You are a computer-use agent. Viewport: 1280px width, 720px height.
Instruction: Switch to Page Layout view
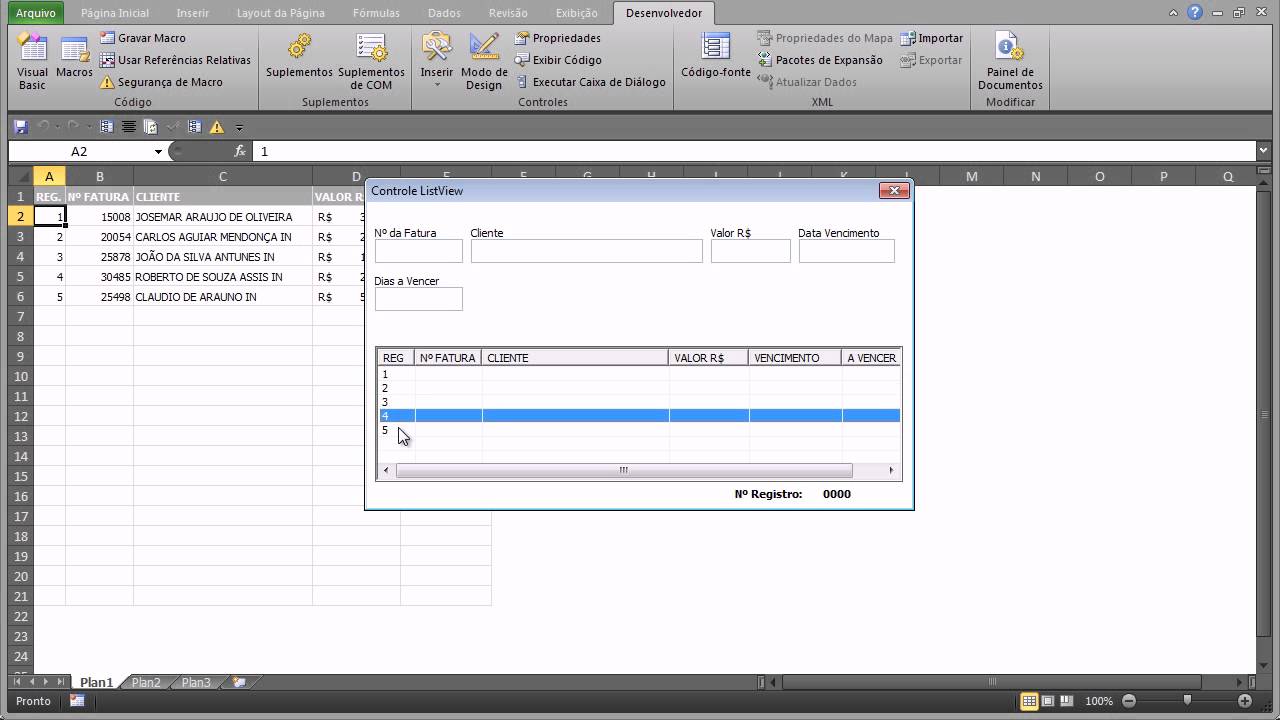(x=1047, y=701)
